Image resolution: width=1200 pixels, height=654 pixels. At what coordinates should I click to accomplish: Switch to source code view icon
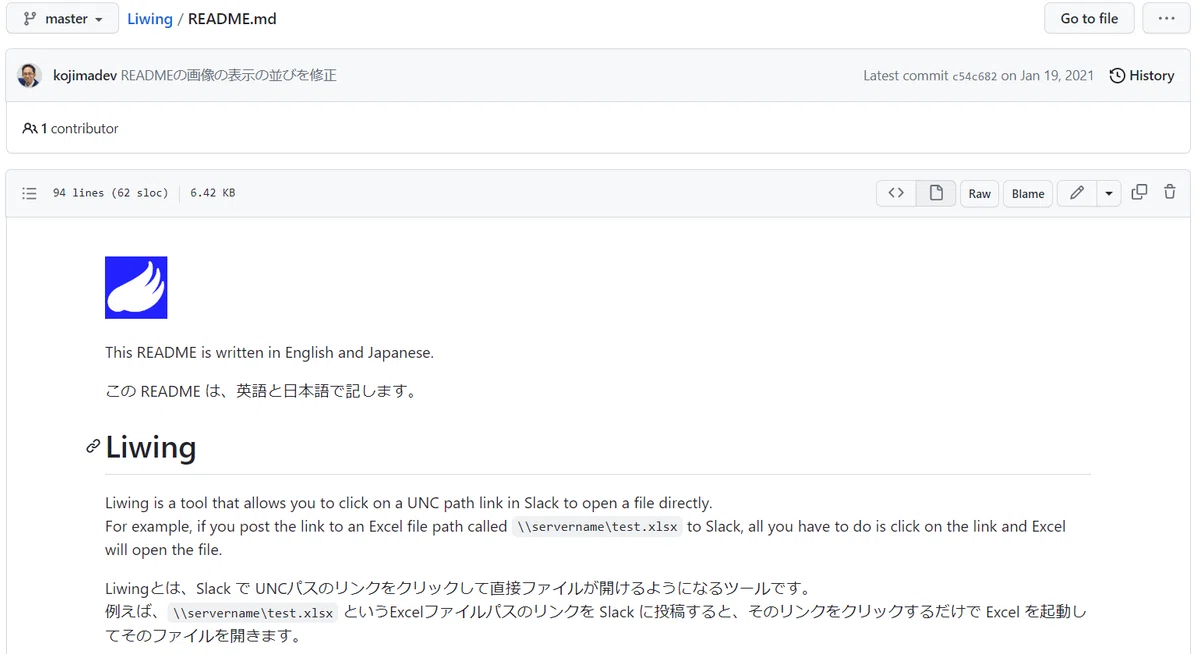tap(896, 193)
